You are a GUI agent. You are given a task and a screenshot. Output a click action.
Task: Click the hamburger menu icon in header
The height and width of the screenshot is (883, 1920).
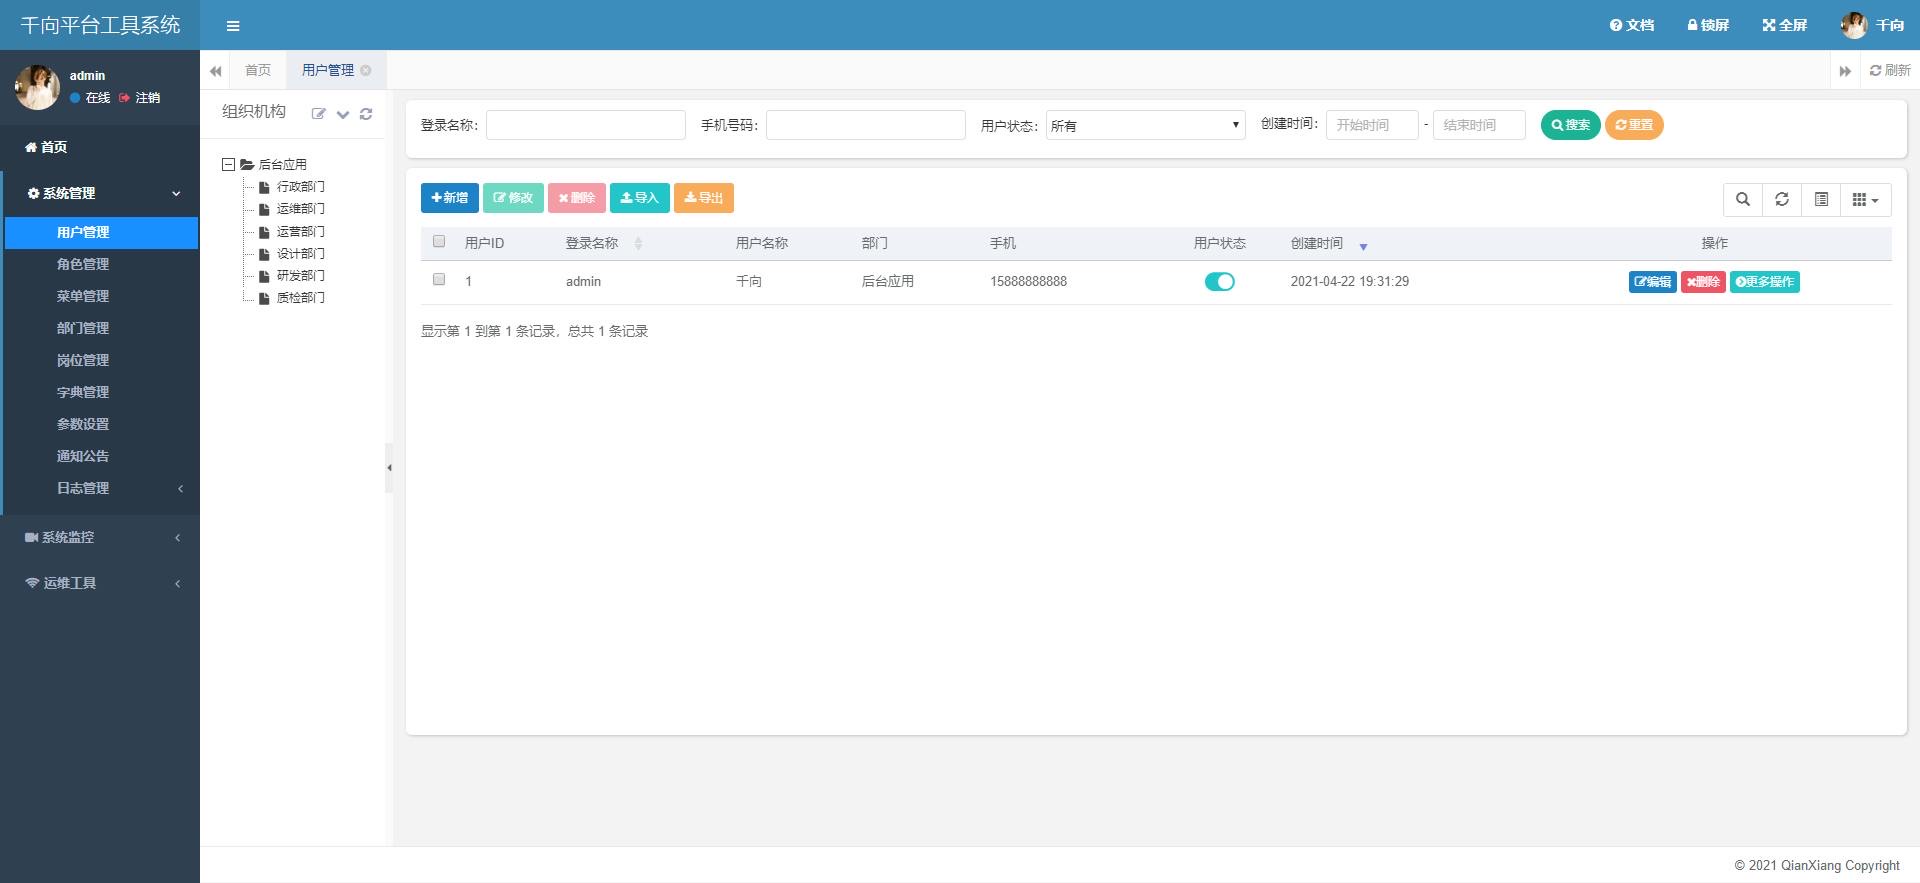pos(233,26)
